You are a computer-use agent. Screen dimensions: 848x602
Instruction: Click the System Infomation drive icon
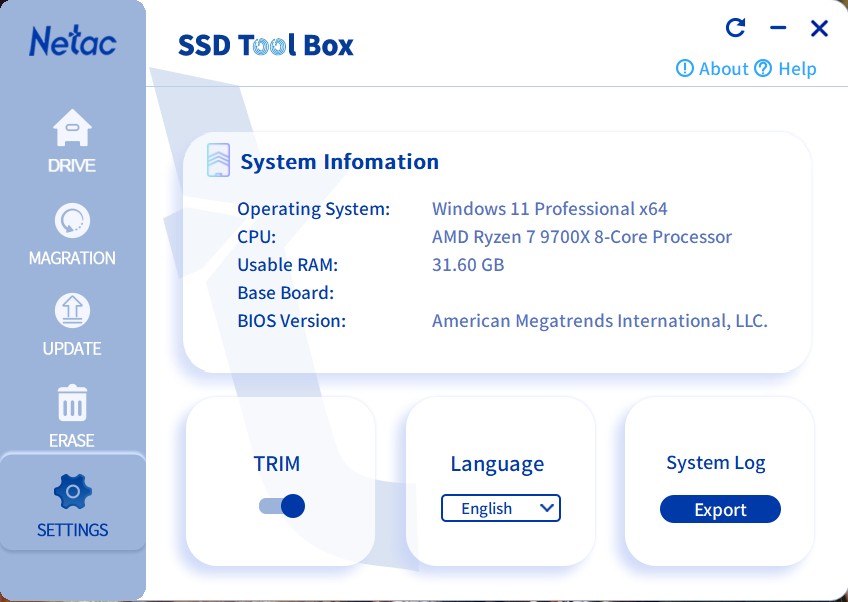(x=218, y=160)
